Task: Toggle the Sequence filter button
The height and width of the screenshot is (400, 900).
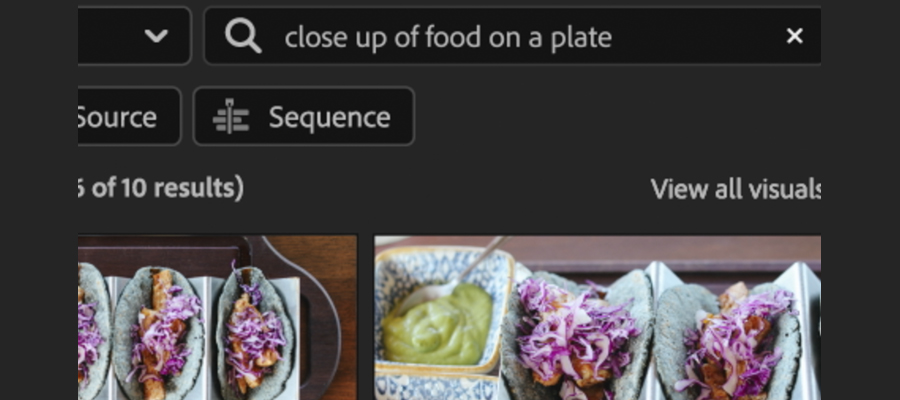Action: [303, 117]
